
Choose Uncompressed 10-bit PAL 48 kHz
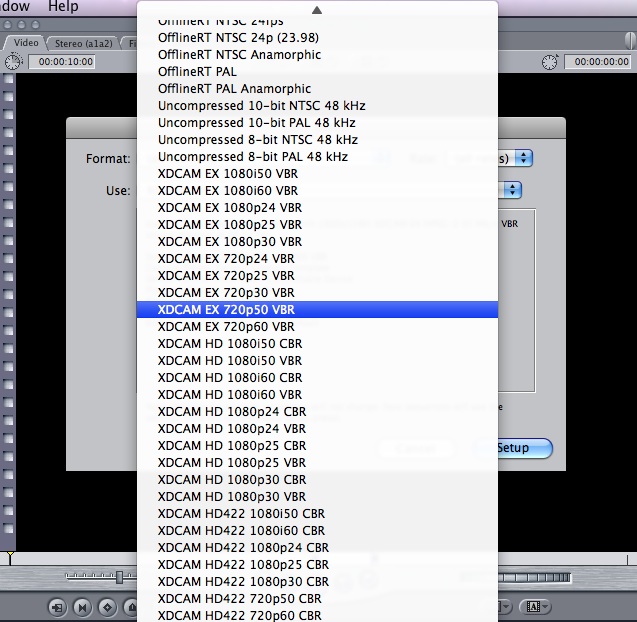coord(317,123)
